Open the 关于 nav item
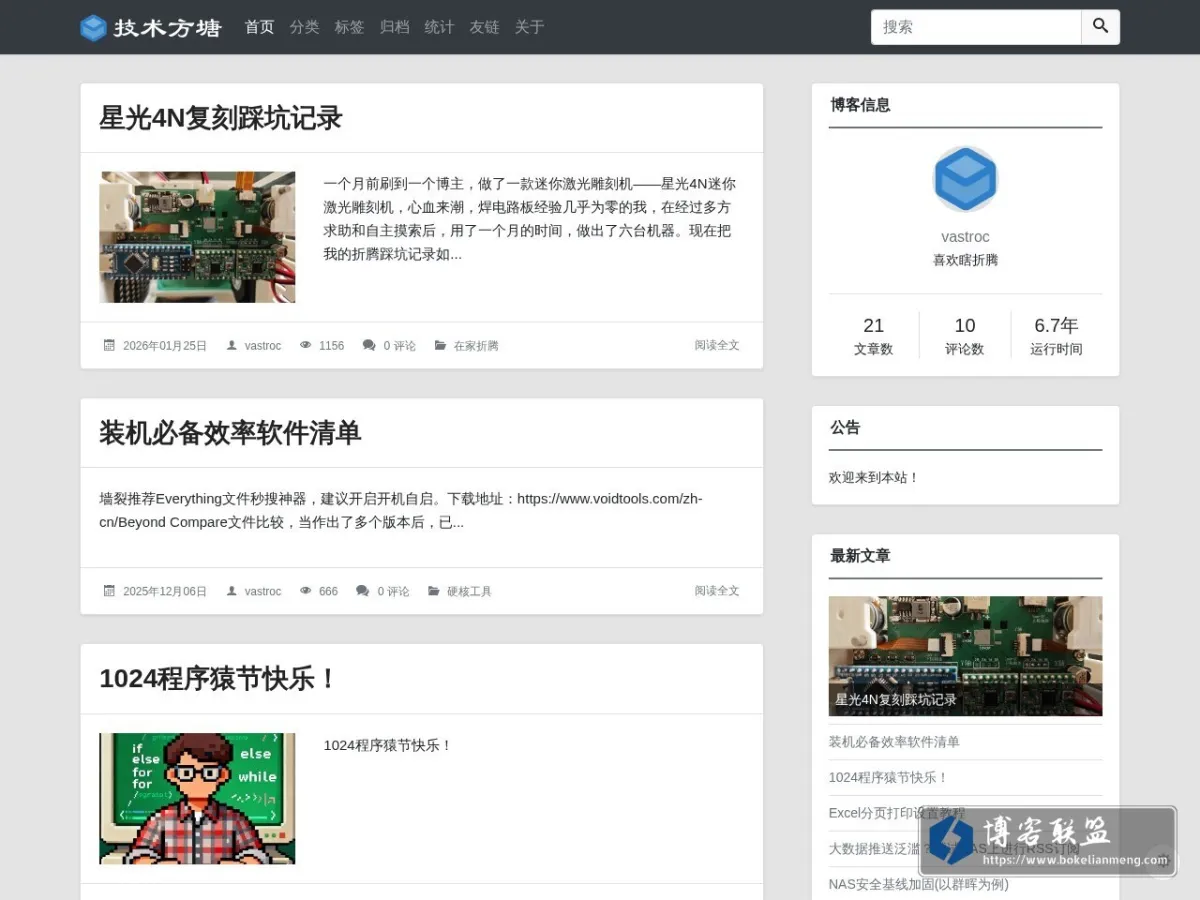 pos(530,27)
